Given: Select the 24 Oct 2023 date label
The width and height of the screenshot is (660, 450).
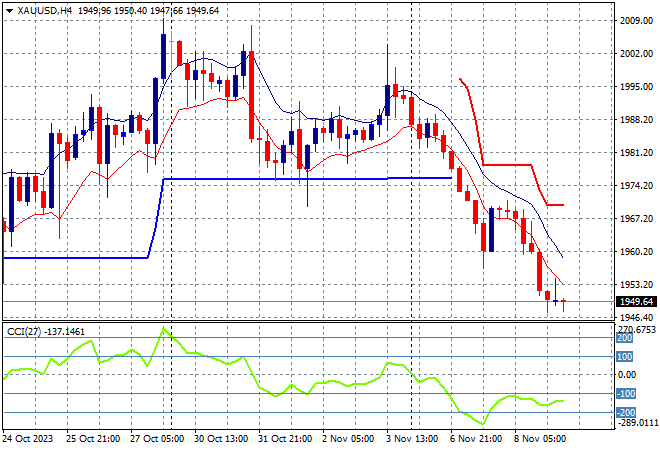Looking at the screenshot, I should click(x=31, y=439).
